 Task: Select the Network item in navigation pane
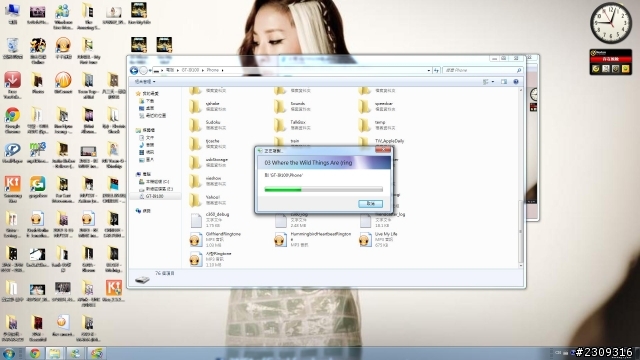[143, 211]
